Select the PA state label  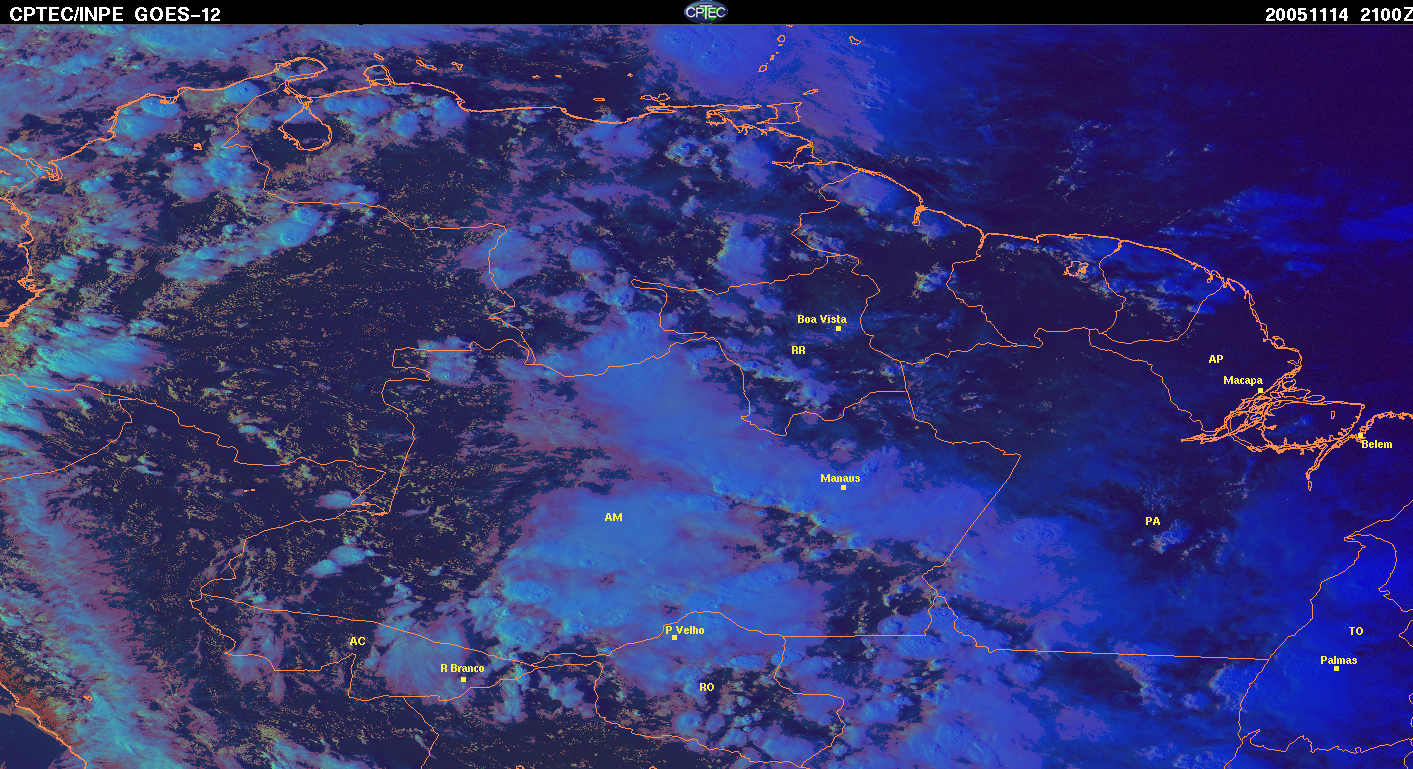pos(1152,521)
